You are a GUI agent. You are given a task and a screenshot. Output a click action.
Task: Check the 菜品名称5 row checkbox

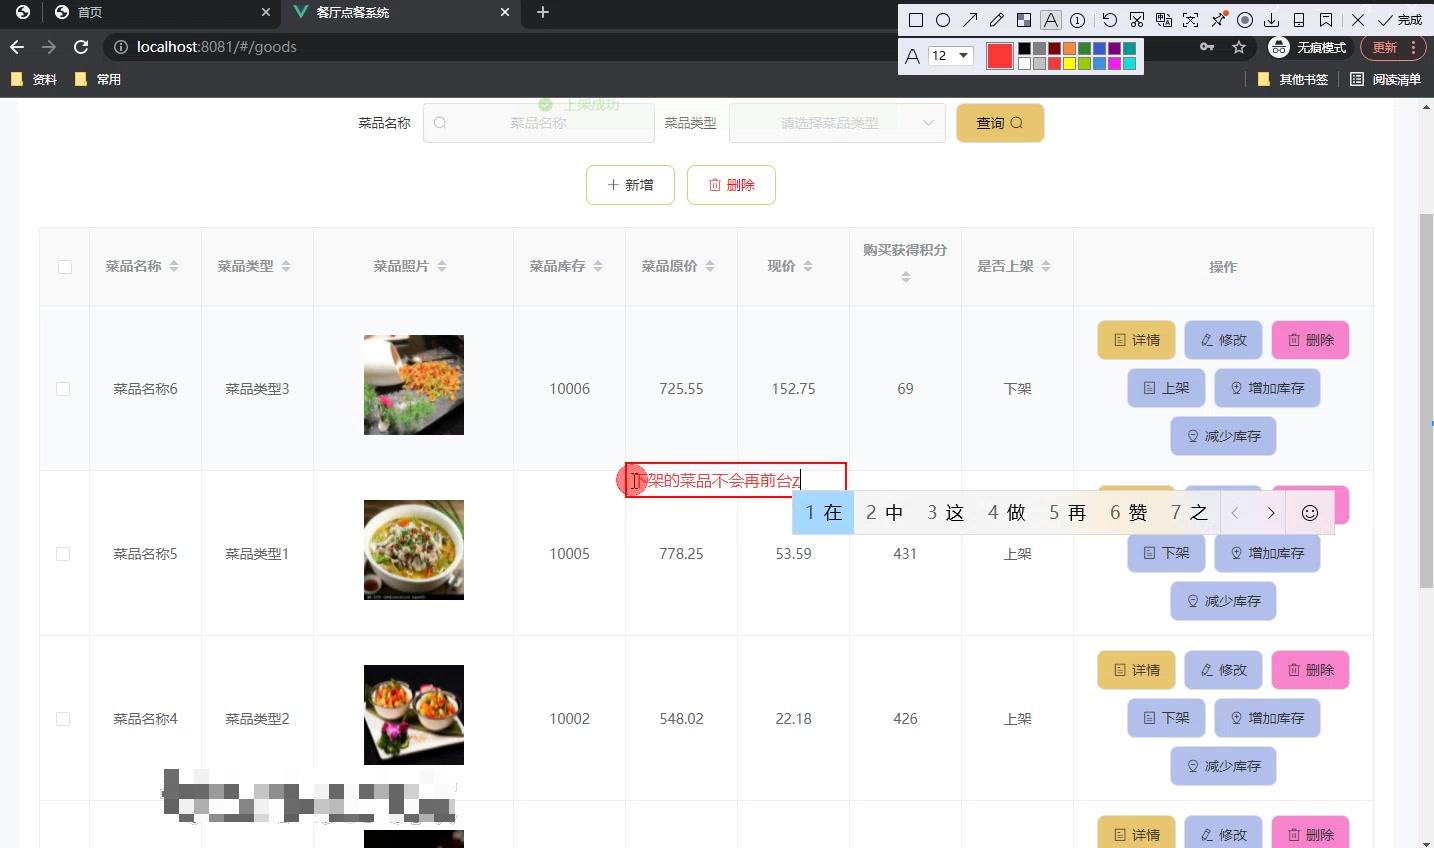[63, 554]
